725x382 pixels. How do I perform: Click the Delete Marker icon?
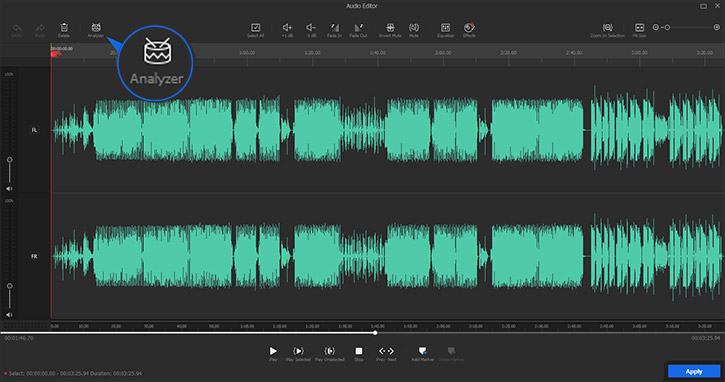coord(451,351)
